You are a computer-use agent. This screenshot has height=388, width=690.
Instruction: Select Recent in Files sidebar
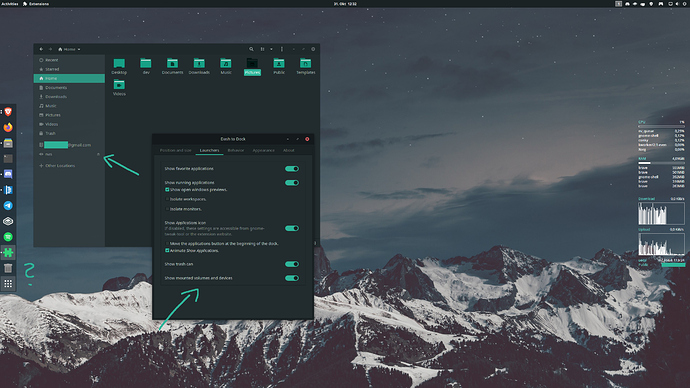pos(69,60)
